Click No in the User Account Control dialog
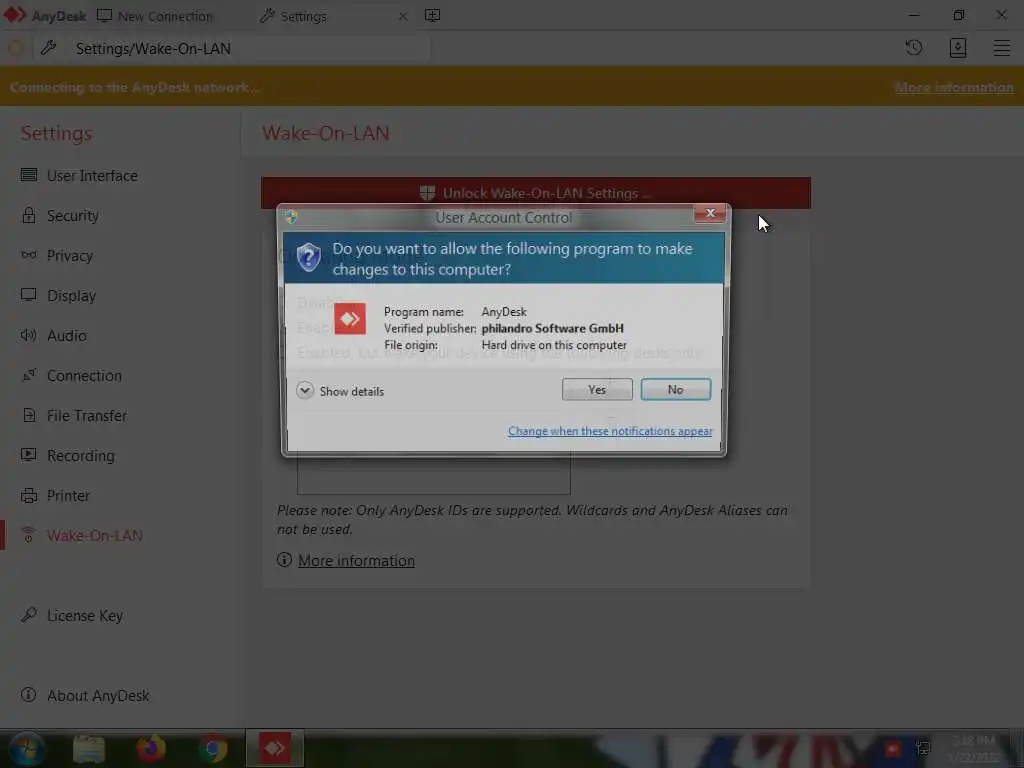The height and width of the screenshot is (768, 1024). (x=675, y=389)
